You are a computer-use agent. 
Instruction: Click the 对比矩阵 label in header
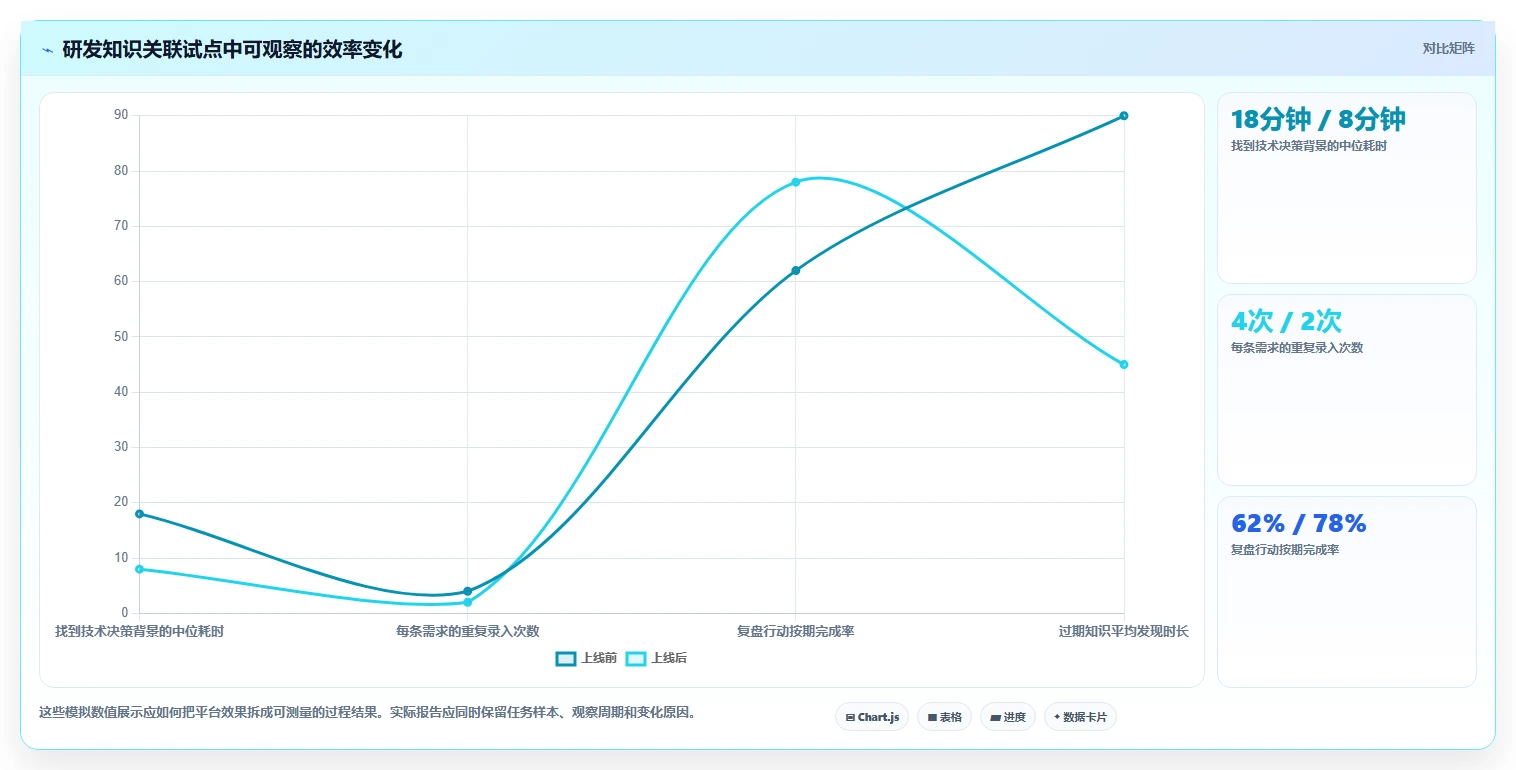[1448, 48]
